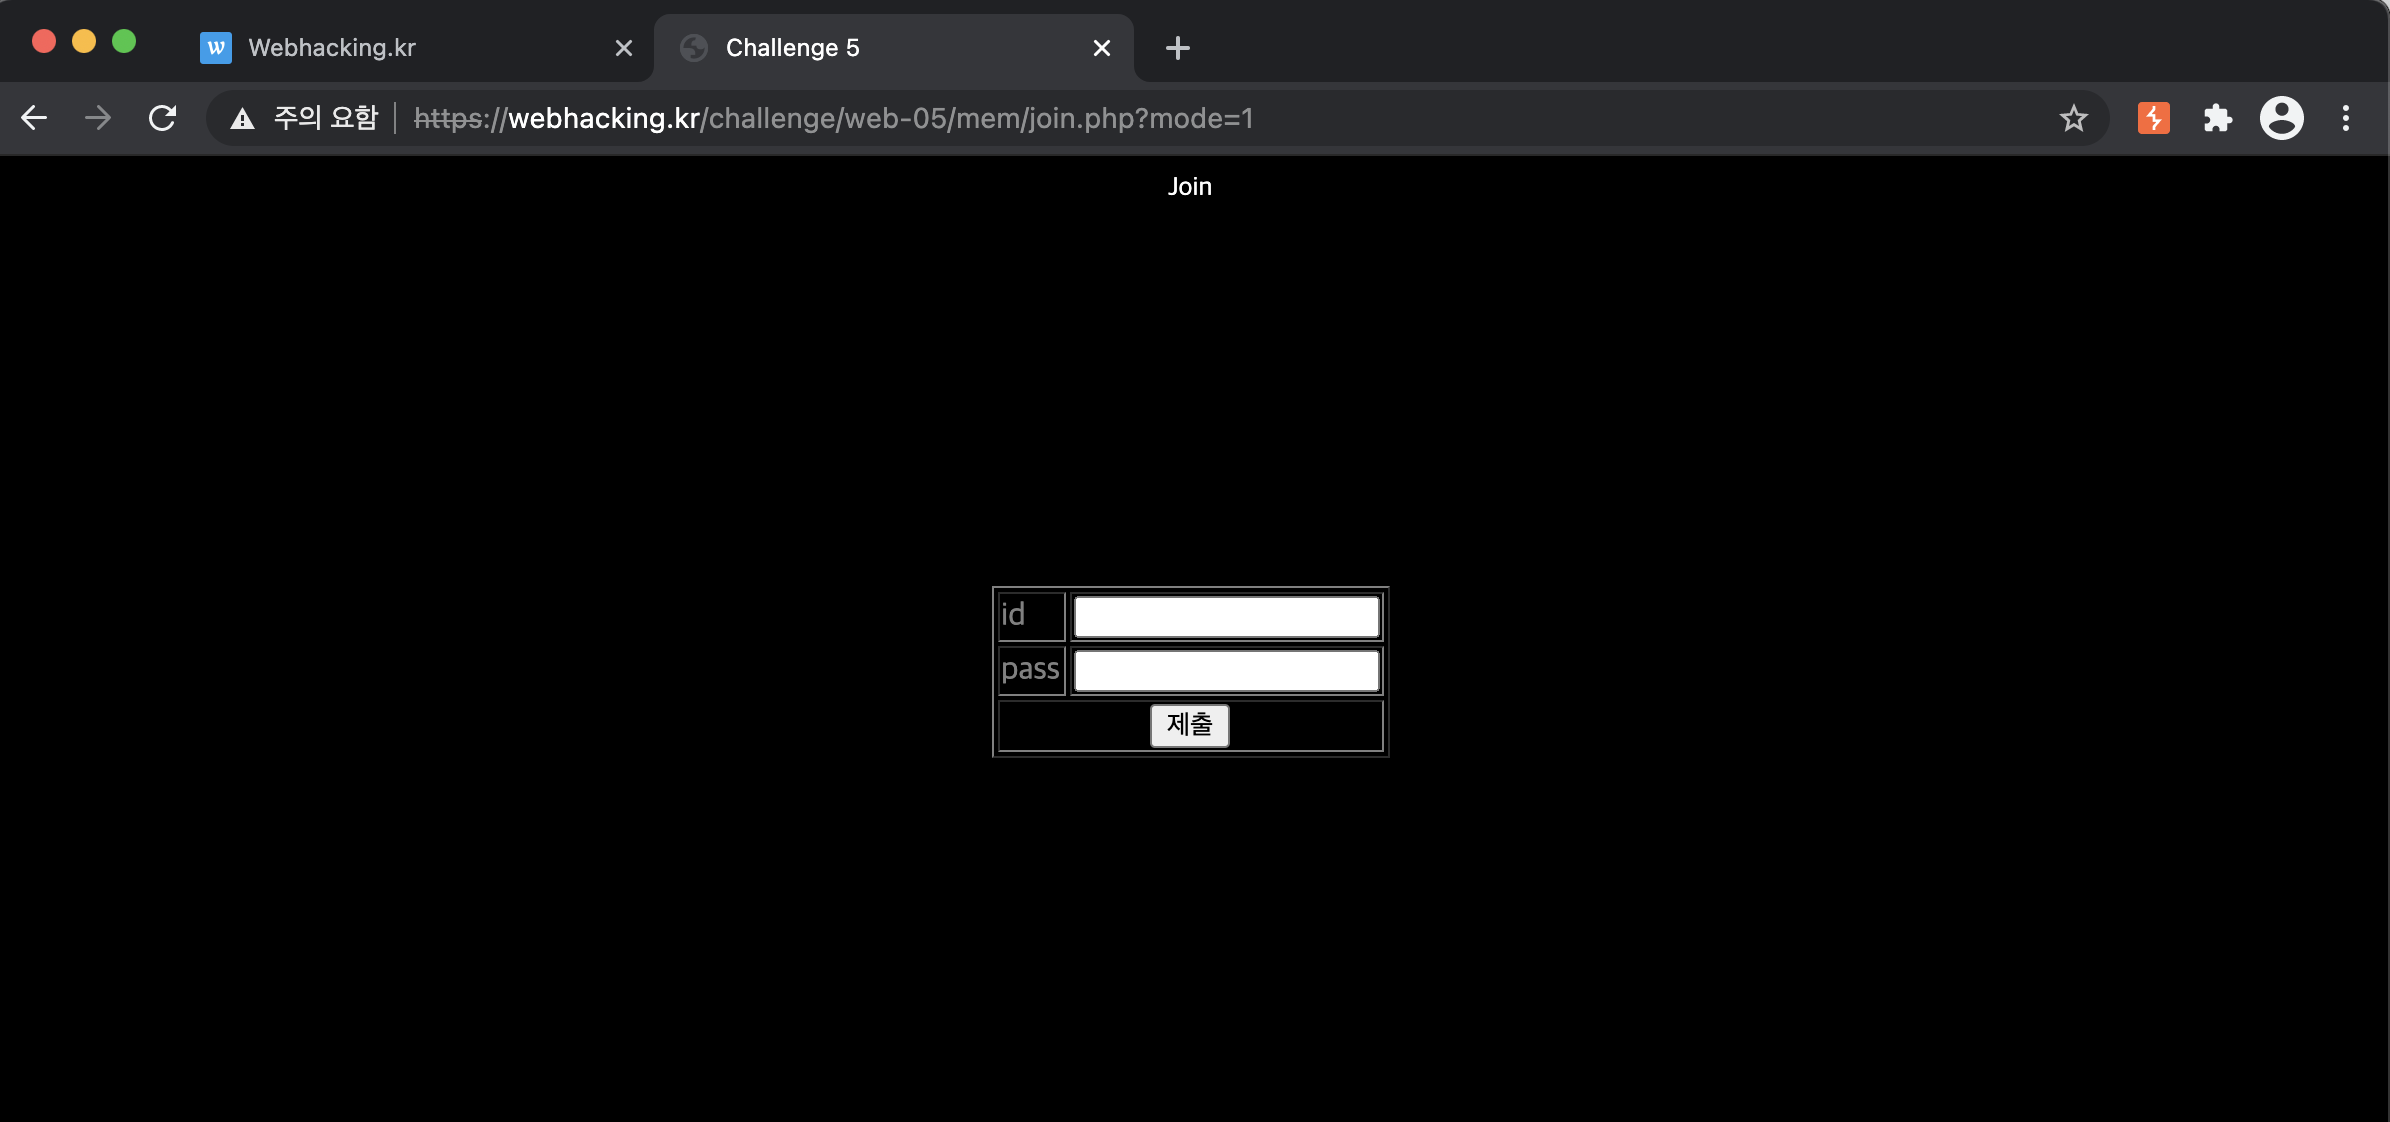Focus the pass input field
Image resolution: width=2390 pixels, height=1122 pixels.
(x=1226, y=671)
